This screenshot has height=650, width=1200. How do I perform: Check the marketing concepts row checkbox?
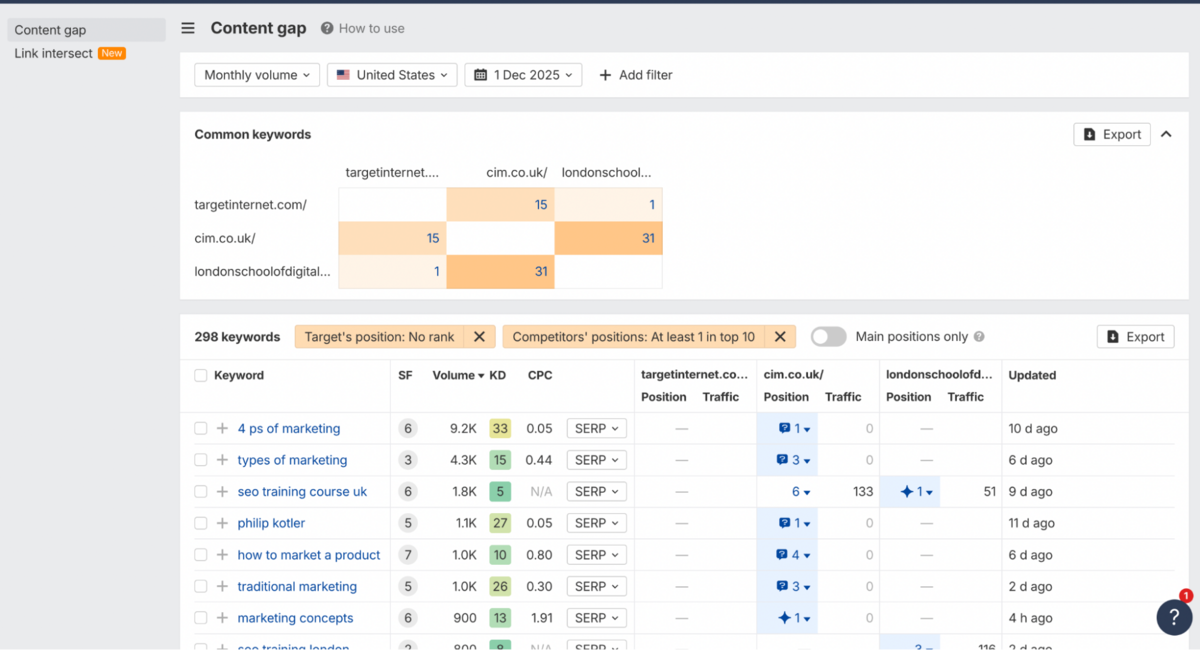pos(200,618)
